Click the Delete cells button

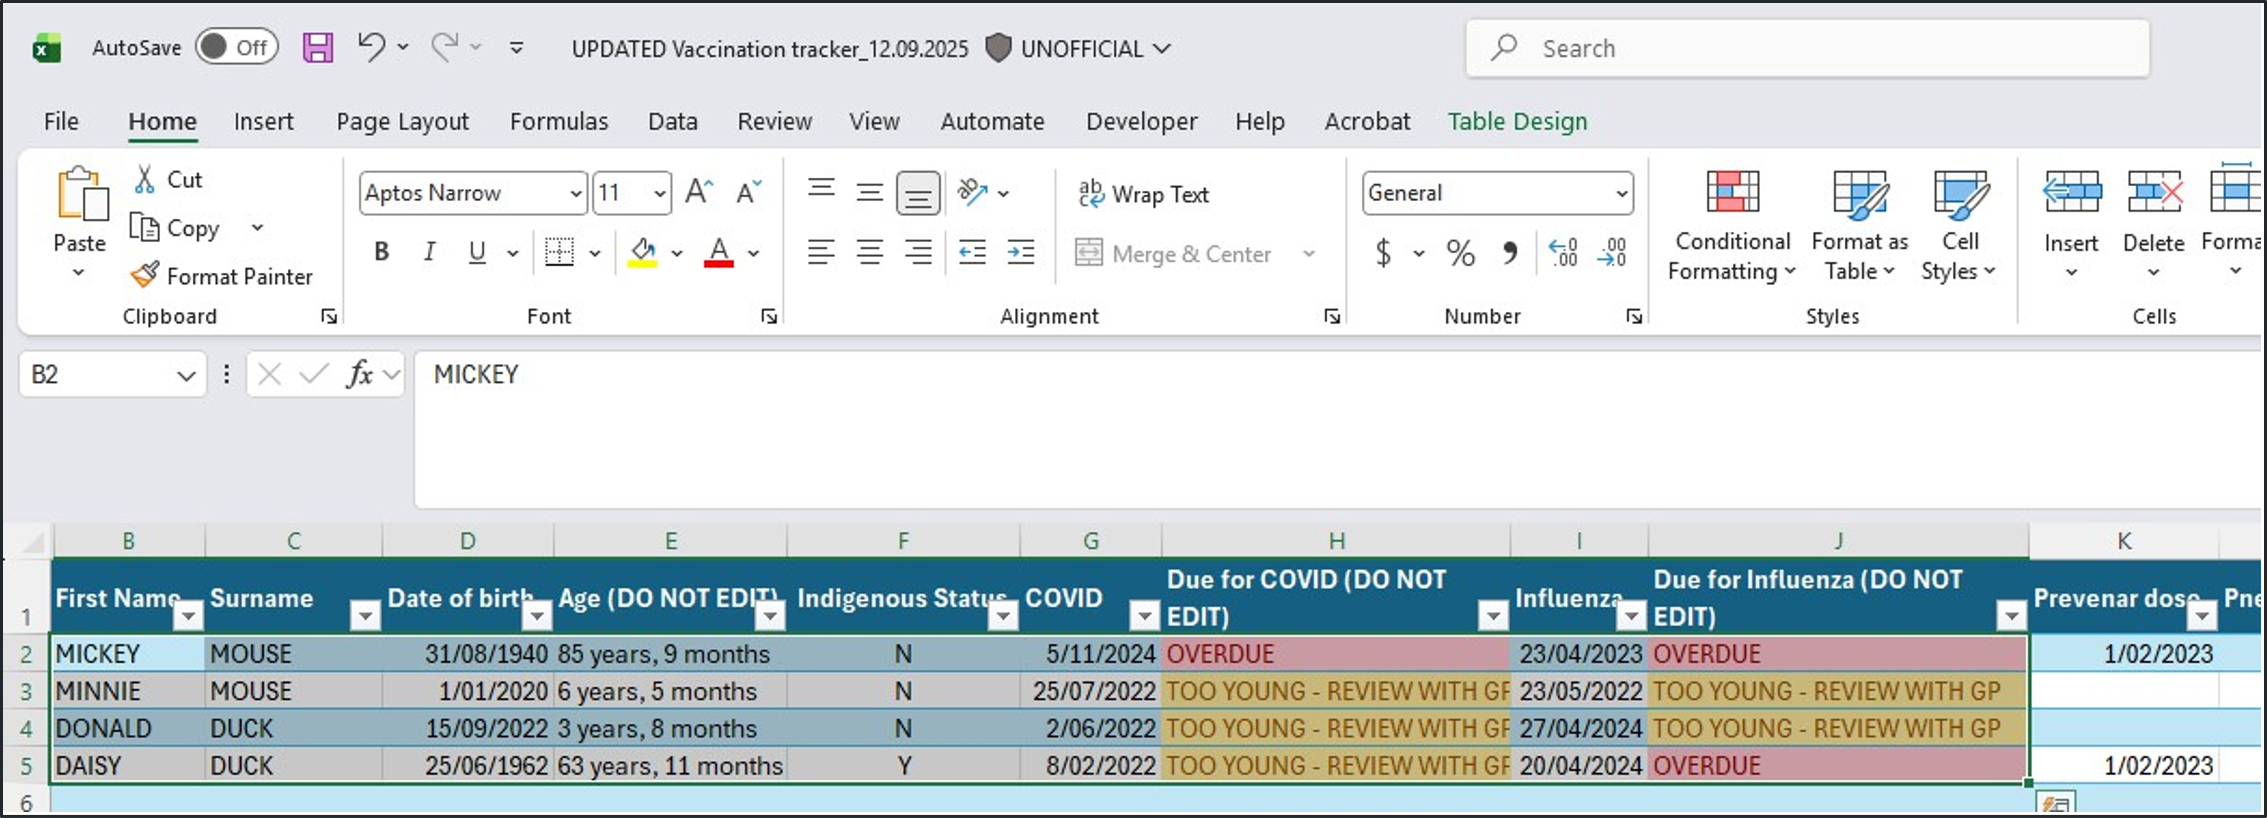point(2153,226)
